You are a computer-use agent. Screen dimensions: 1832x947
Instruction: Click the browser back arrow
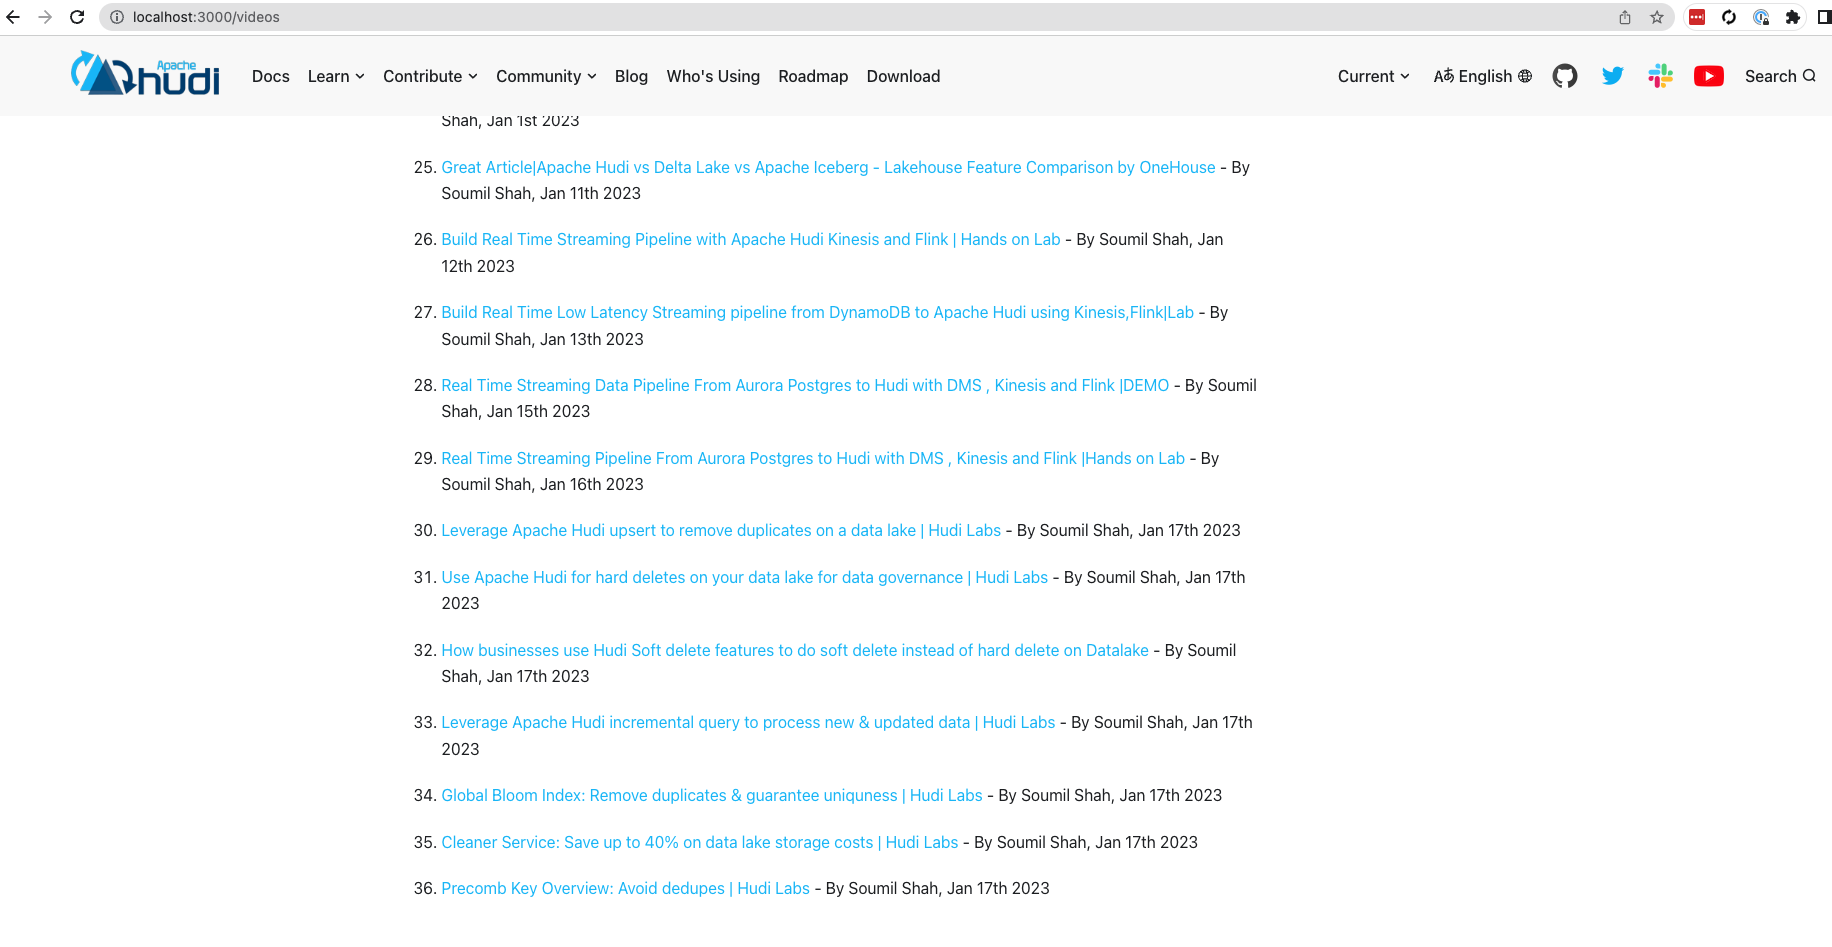(x=13, y=17)
